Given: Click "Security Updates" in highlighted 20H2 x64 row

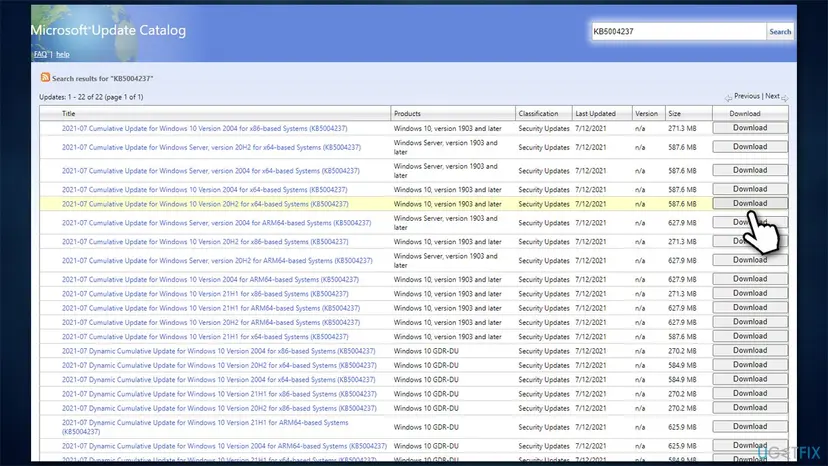Looking at the screenshot, I should [544, 204].
